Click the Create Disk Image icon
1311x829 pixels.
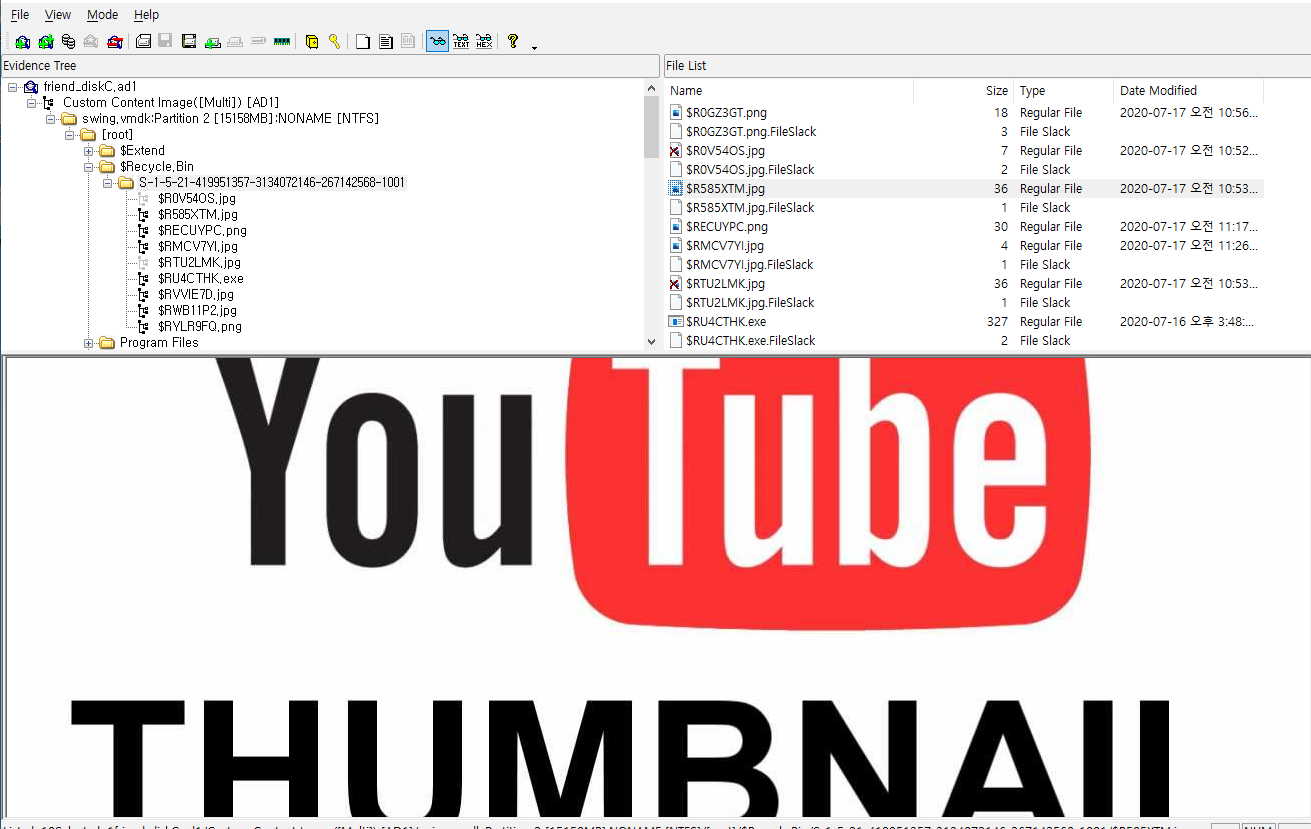pos(143,42)
